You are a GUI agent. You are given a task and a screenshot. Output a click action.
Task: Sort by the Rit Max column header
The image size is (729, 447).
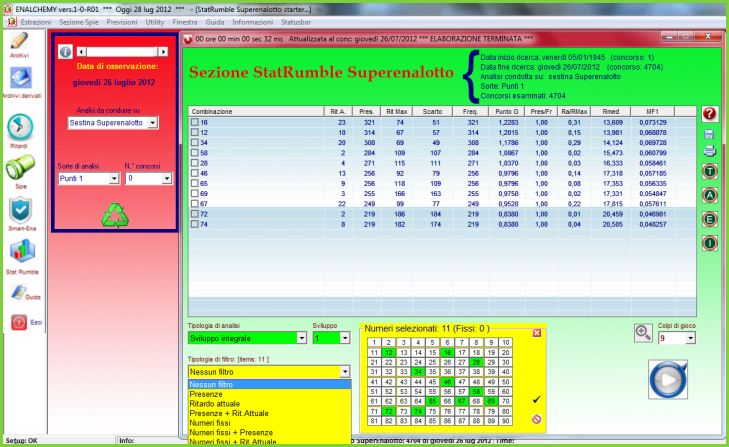click(397, 112)
